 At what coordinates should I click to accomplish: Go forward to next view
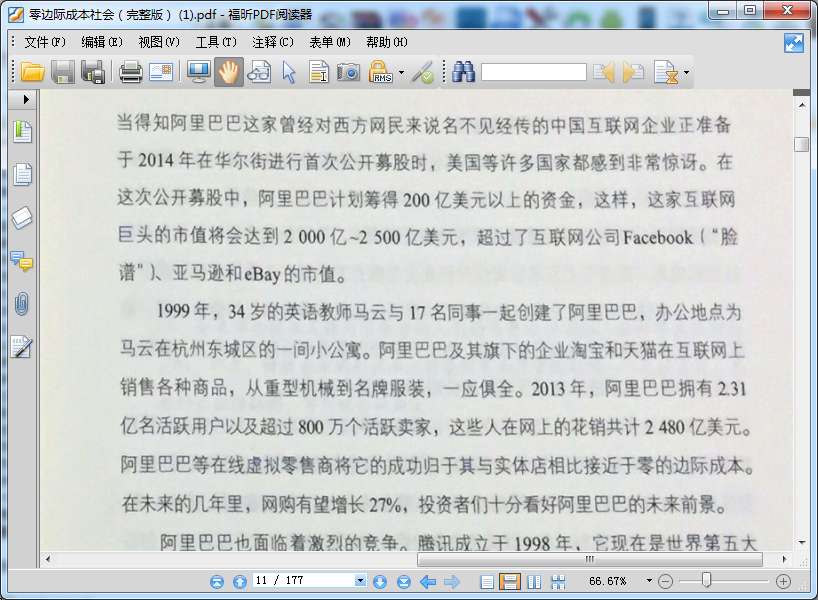click(452, 581)
